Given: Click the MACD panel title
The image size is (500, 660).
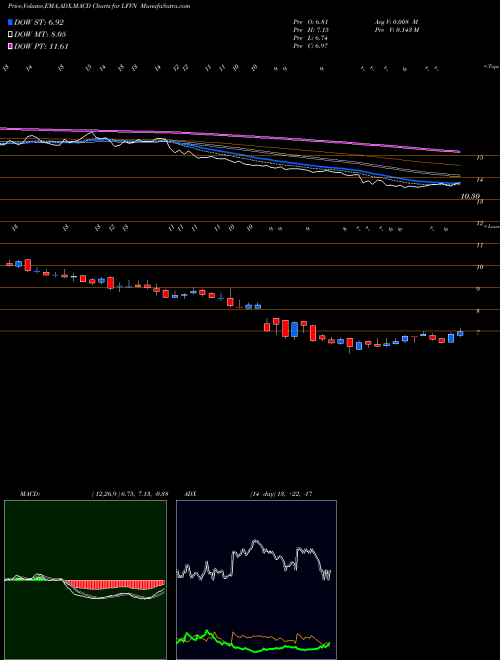Looking at the screenshot, I should [29, 494].
